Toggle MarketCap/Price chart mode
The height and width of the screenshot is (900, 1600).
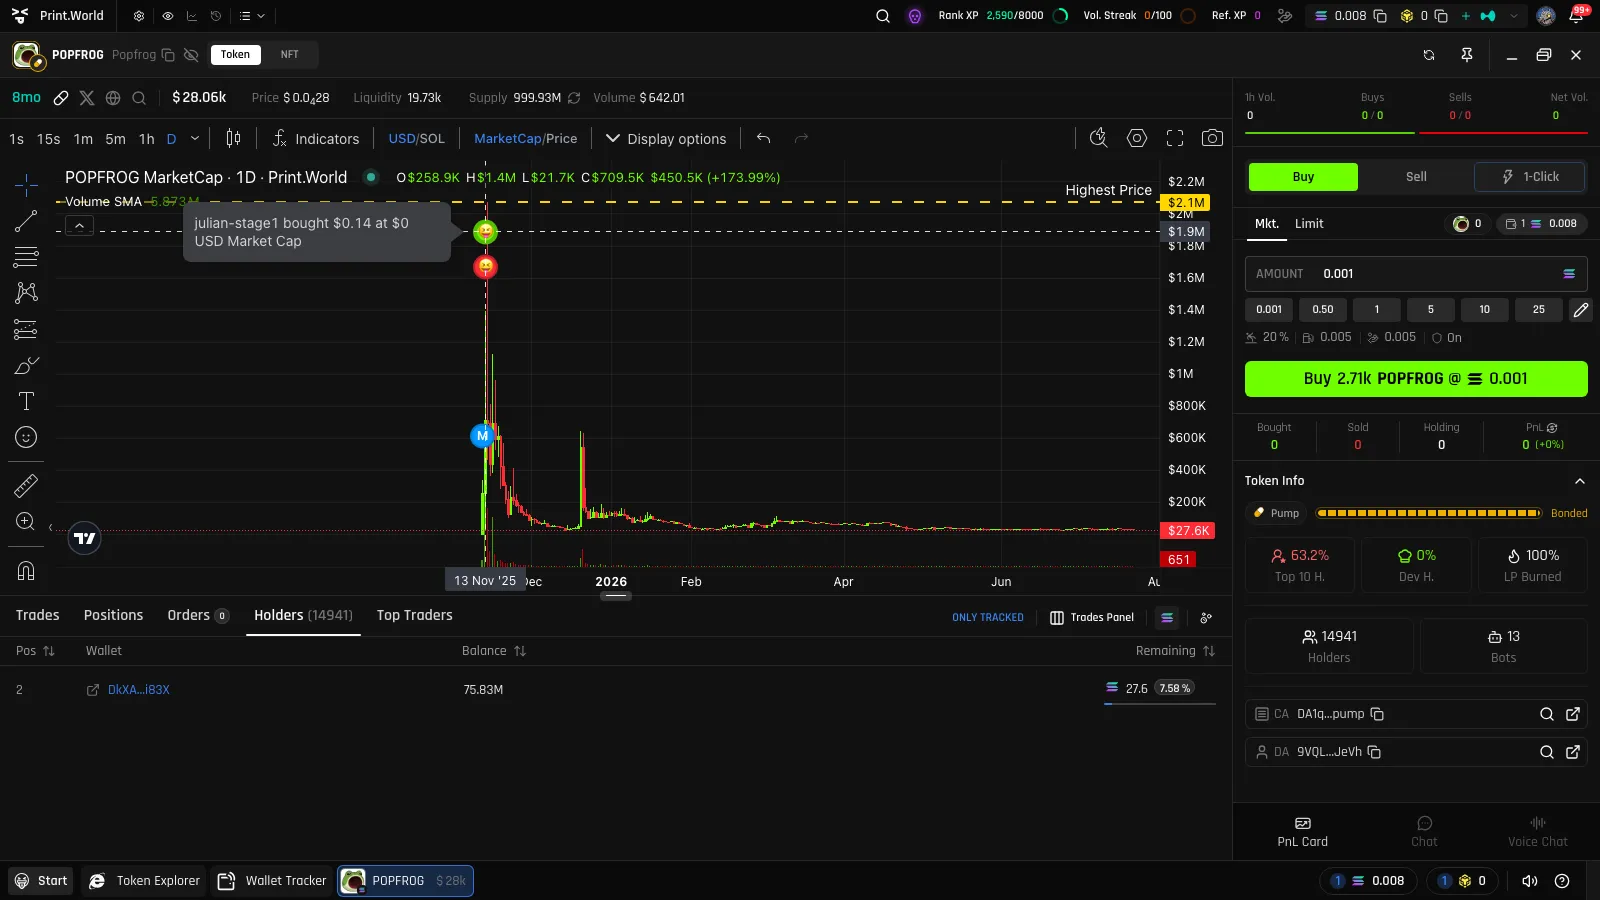point(526,139)
